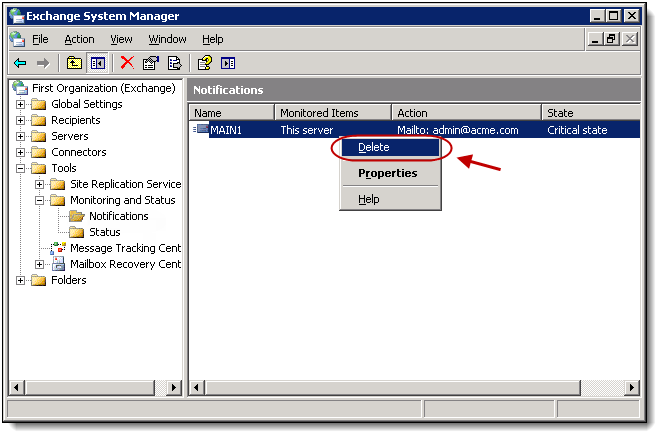Choose Properties from the context menu

coord(390,173)
